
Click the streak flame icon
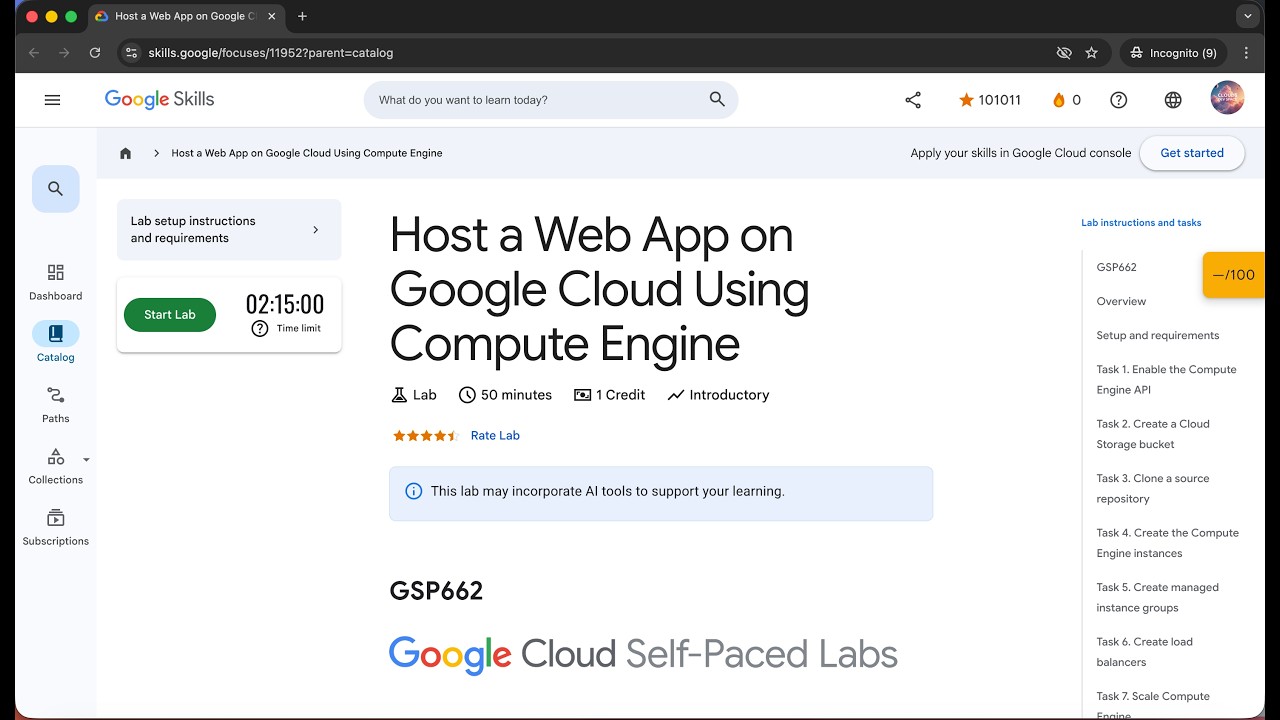tap(1059, 100)
